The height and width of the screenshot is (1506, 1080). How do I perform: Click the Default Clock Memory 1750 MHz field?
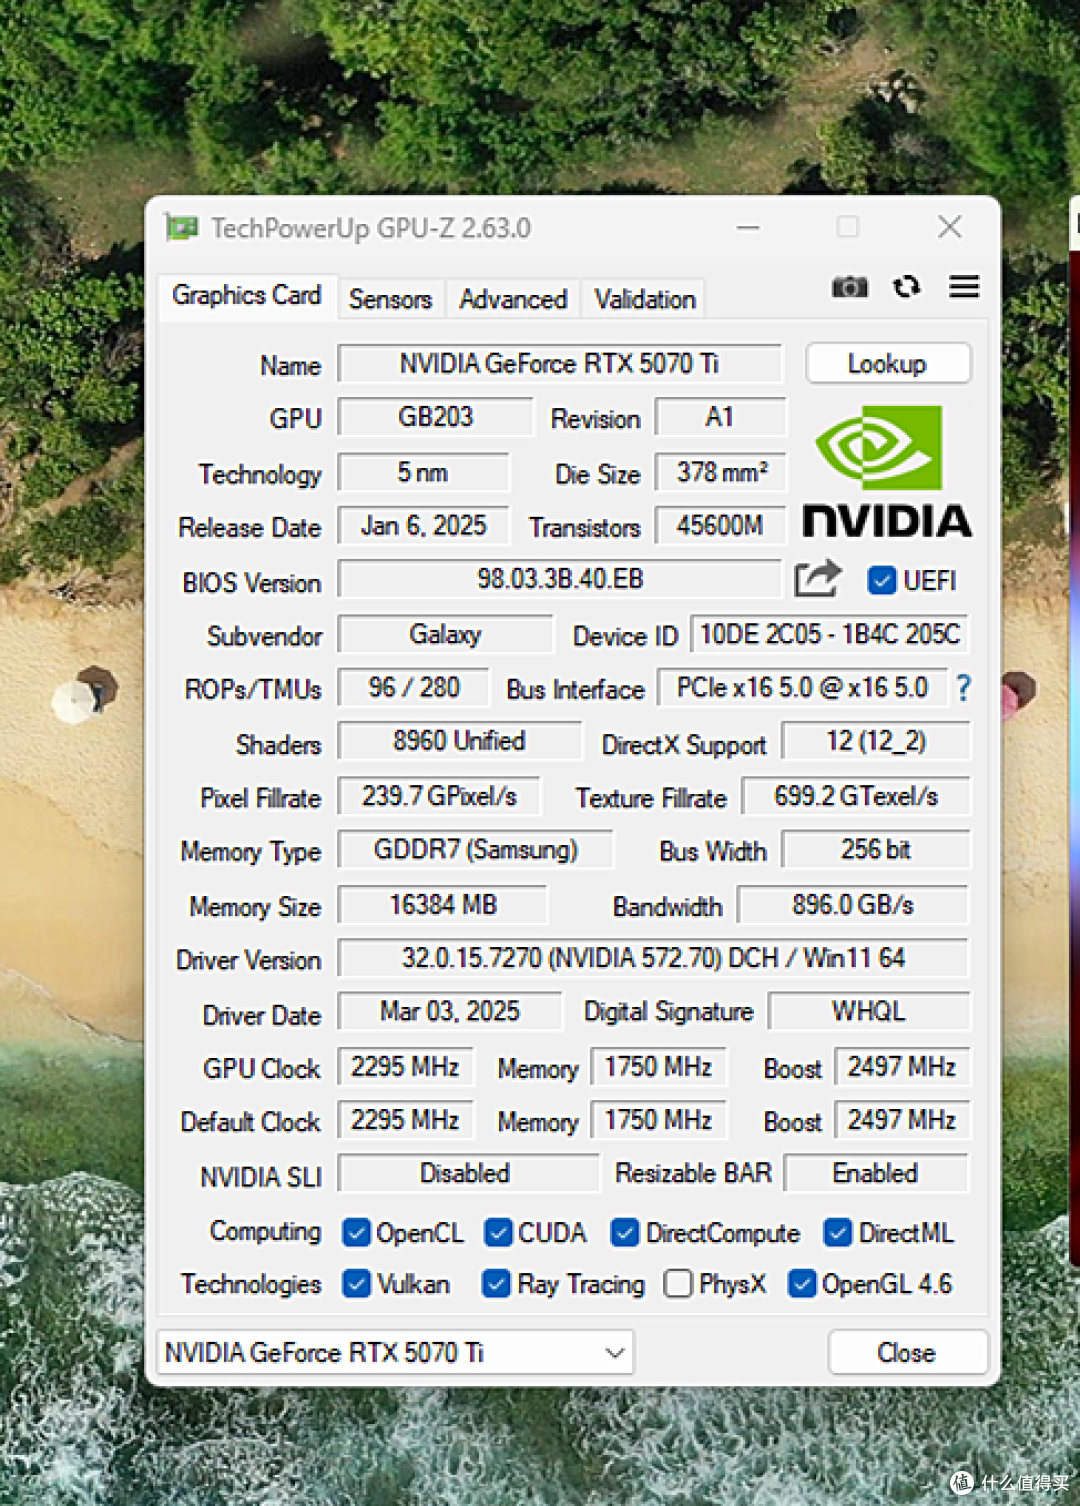[x=659, y=1120]
